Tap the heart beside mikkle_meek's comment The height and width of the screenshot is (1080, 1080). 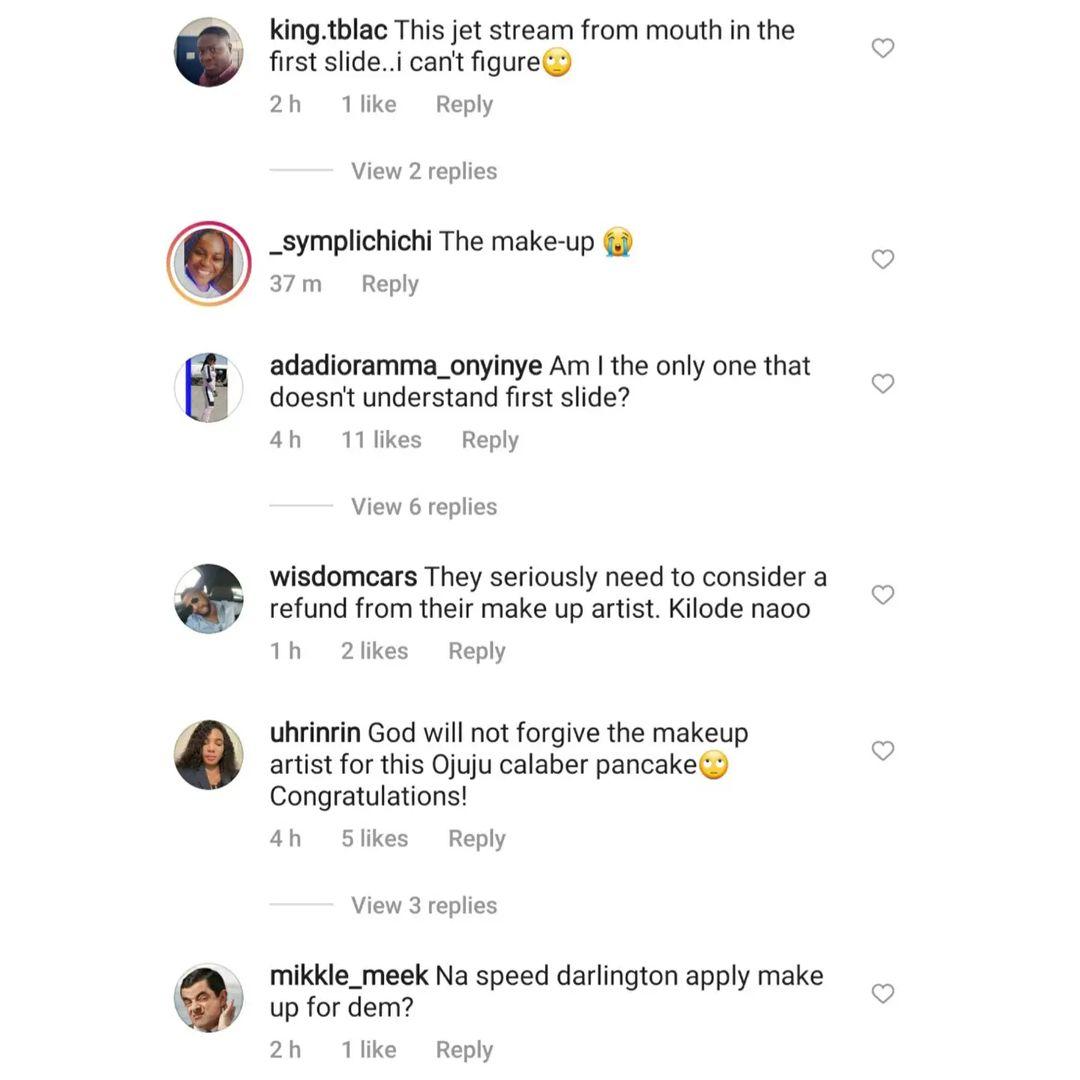[x=882, y=993]
